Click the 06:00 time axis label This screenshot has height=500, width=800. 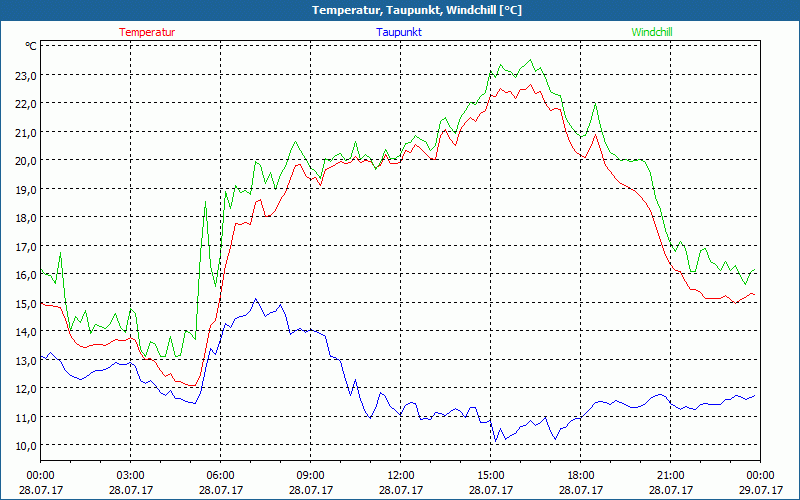tap(220, 476)
